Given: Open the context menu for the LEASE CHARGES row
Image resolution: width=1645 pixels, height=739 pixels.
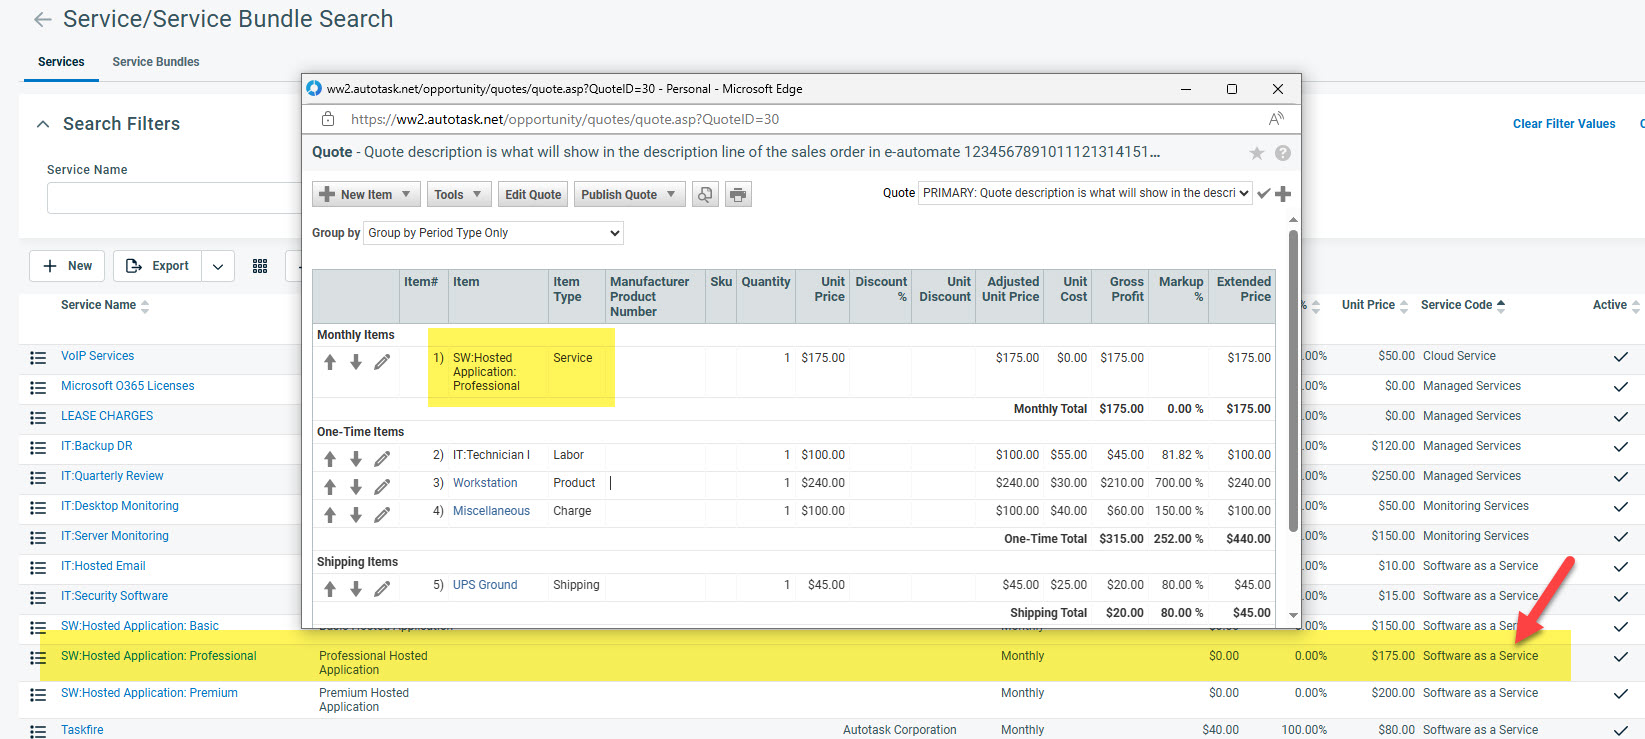Looking at the screenshot, I should [x=38, y=417].
